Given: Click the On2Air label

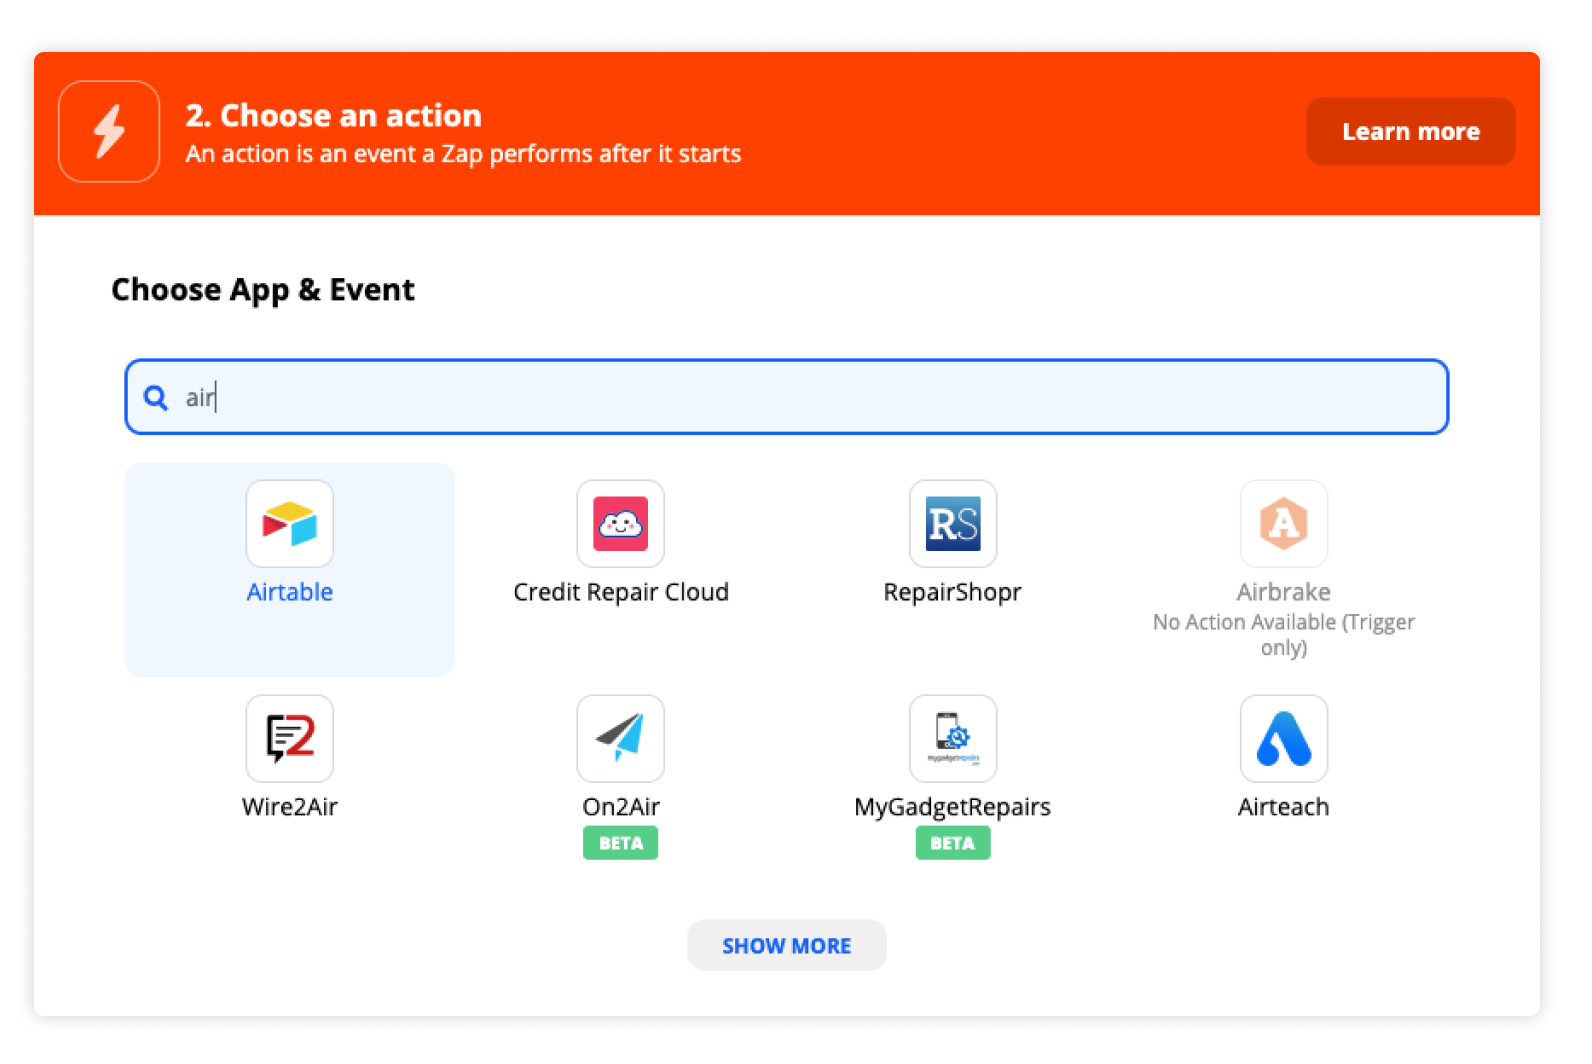Looking at the screenshot, I should point(620,807).
